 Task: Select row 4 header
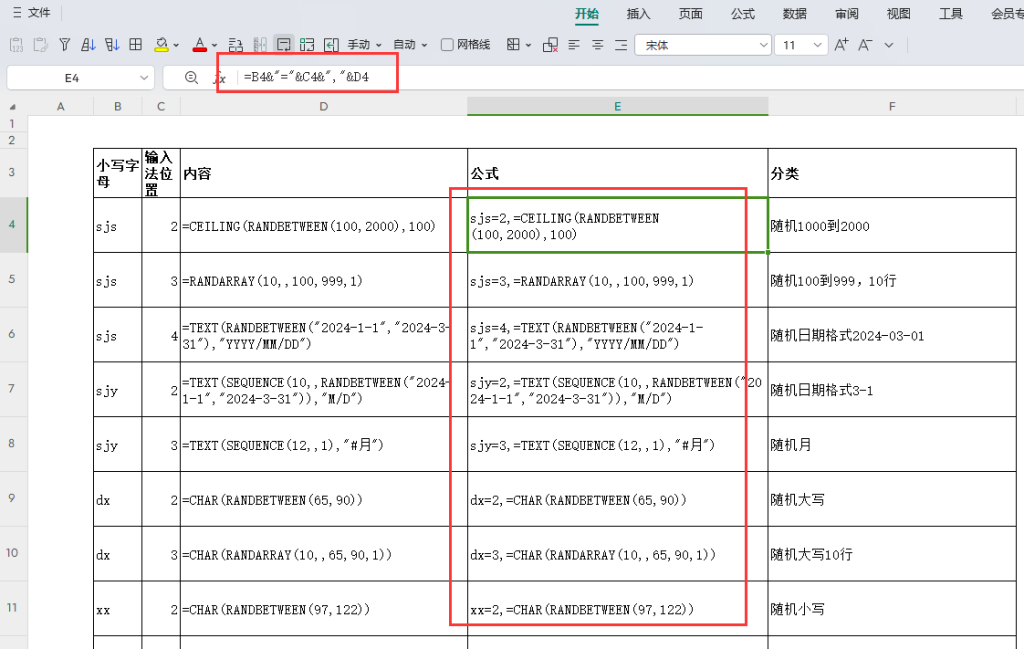(x=13, y=225)
